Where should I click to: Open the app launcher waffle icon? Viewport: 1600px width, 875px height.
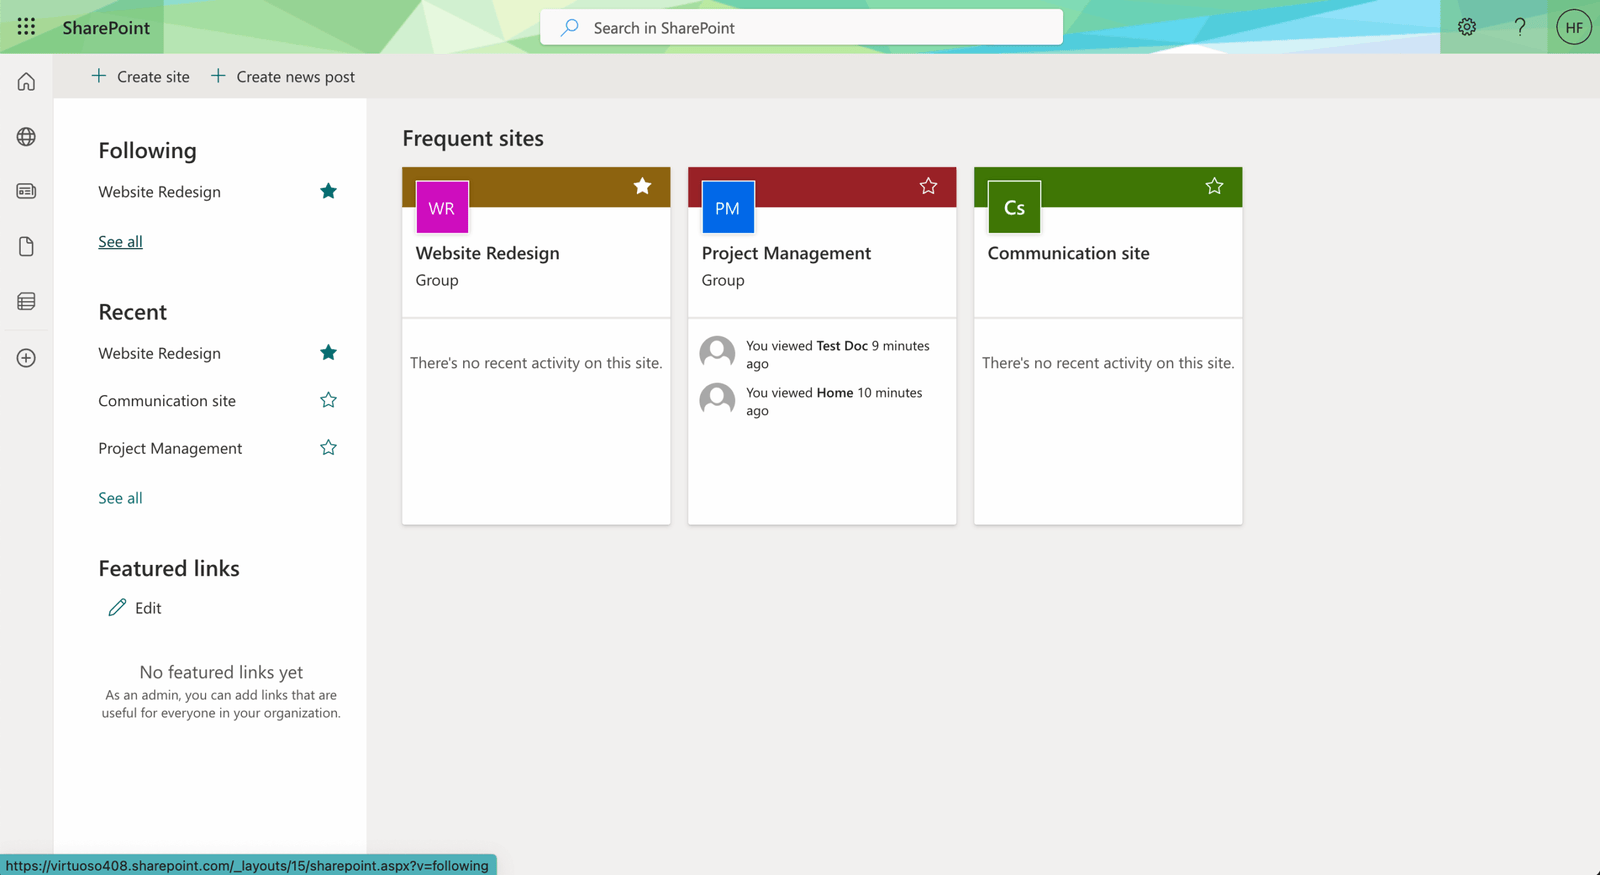(x=26, y=27)
